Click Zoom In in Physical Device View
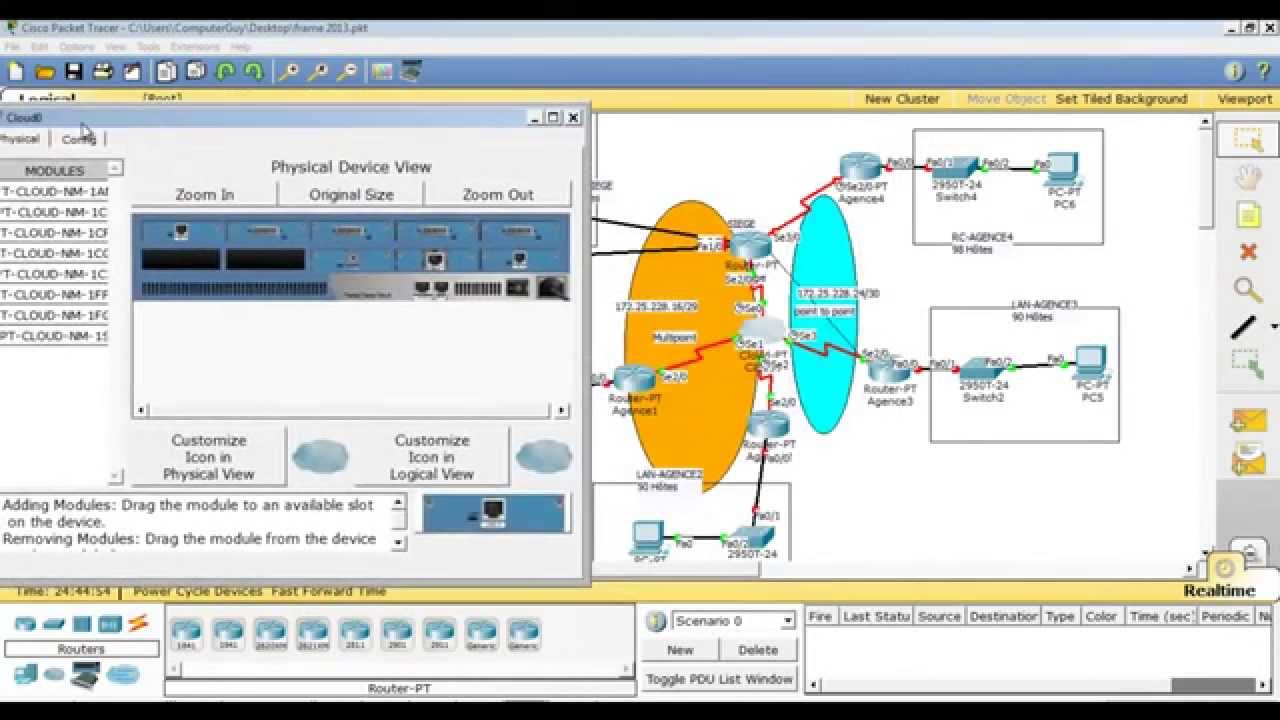The image size is (1280, 720). pyautogui.click(x=205, y=194)
